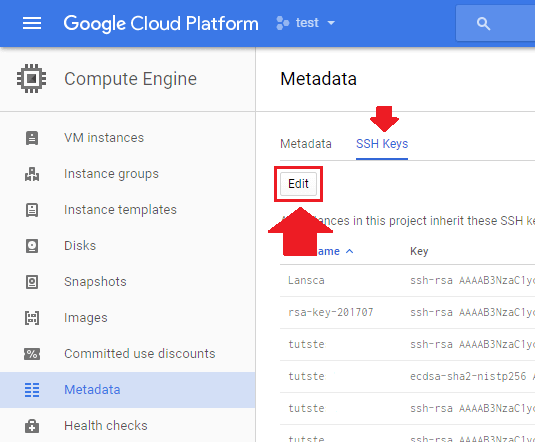Click the Images sidebar icon
This screenshot has width=535, height=442.
point(32,318)
